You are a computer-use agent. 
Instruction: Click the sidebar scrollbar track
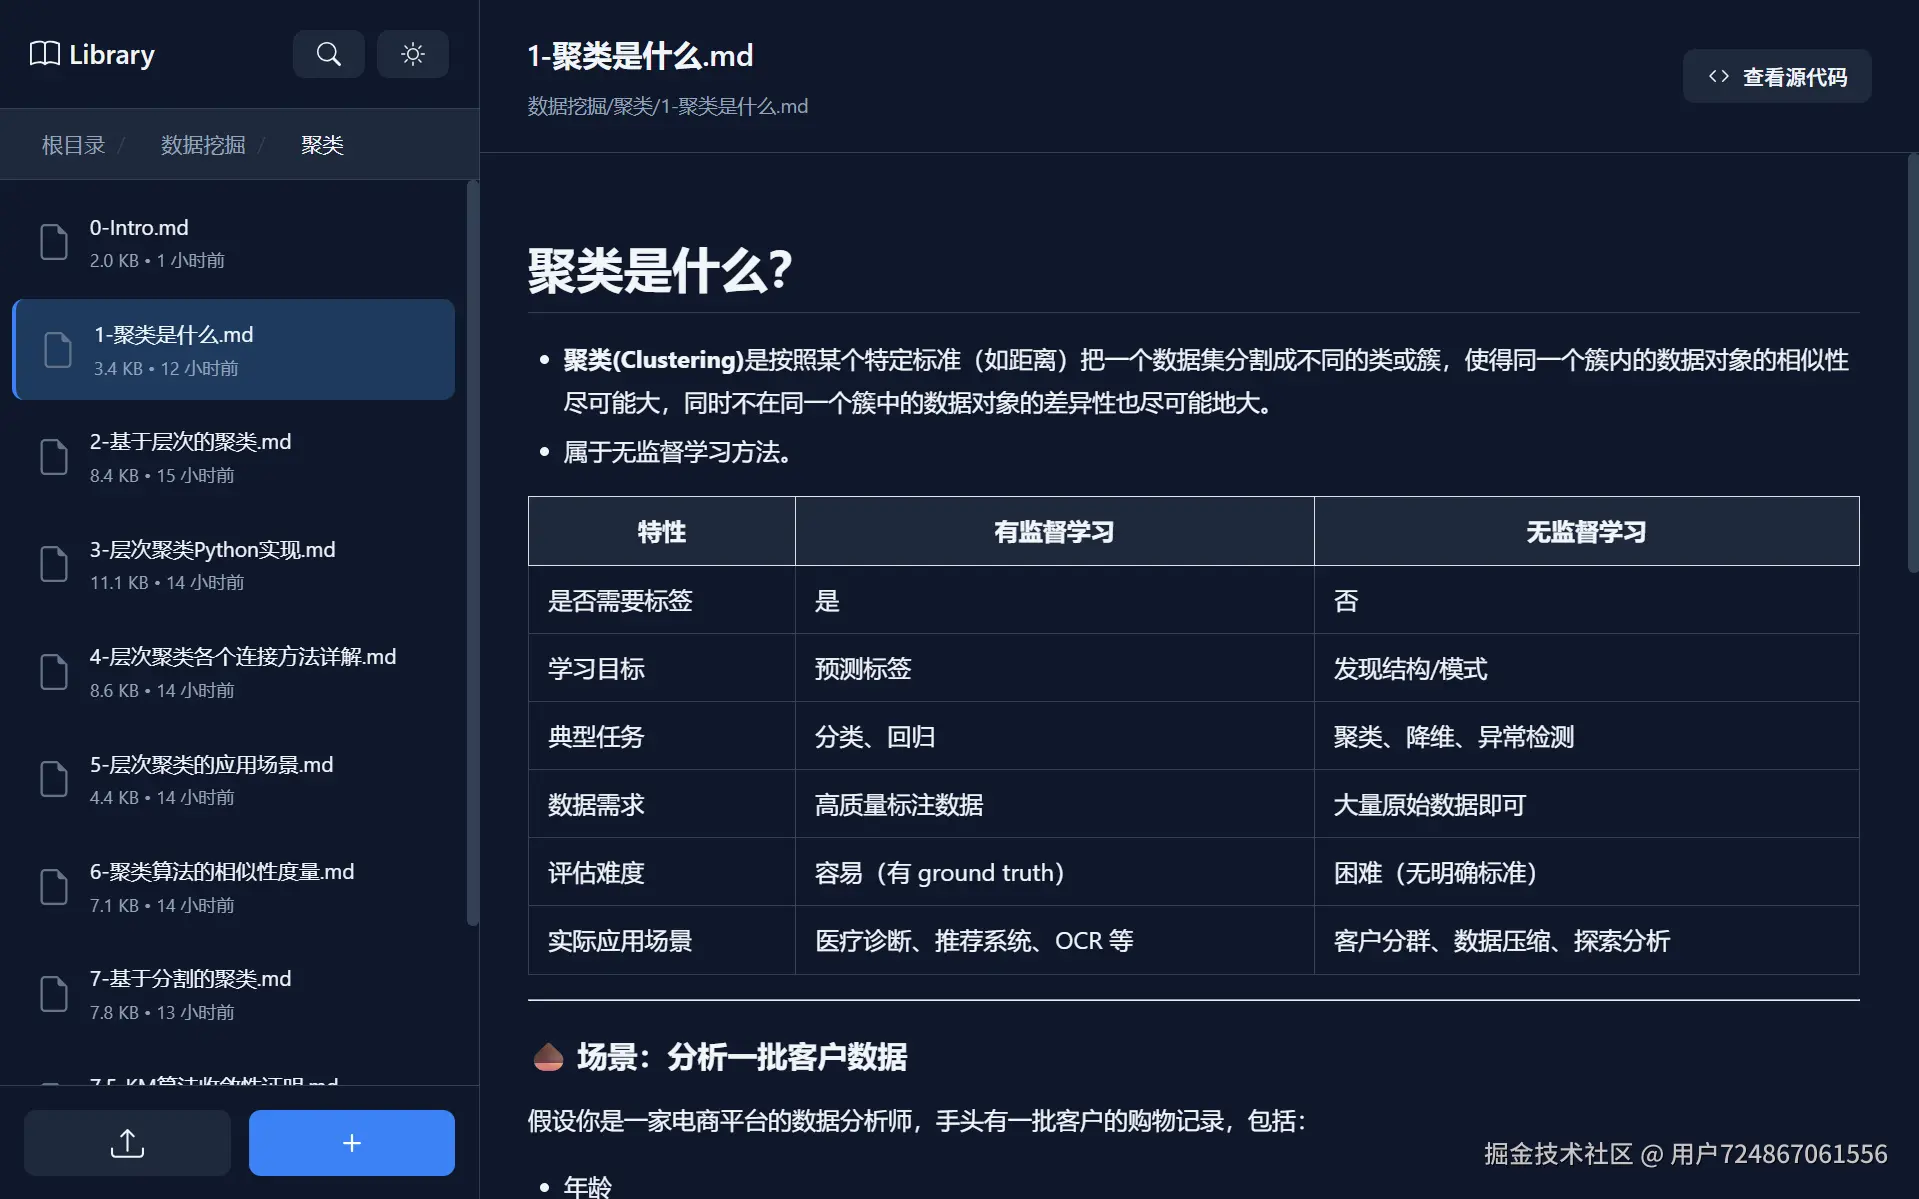coord(471,550)
